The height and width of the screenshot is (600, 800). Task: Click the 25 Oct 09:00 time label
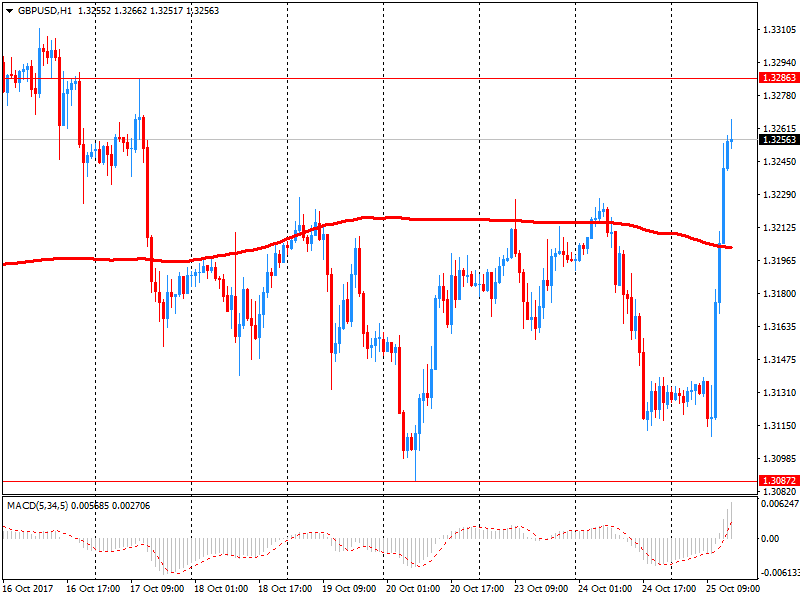coord(733,589)
